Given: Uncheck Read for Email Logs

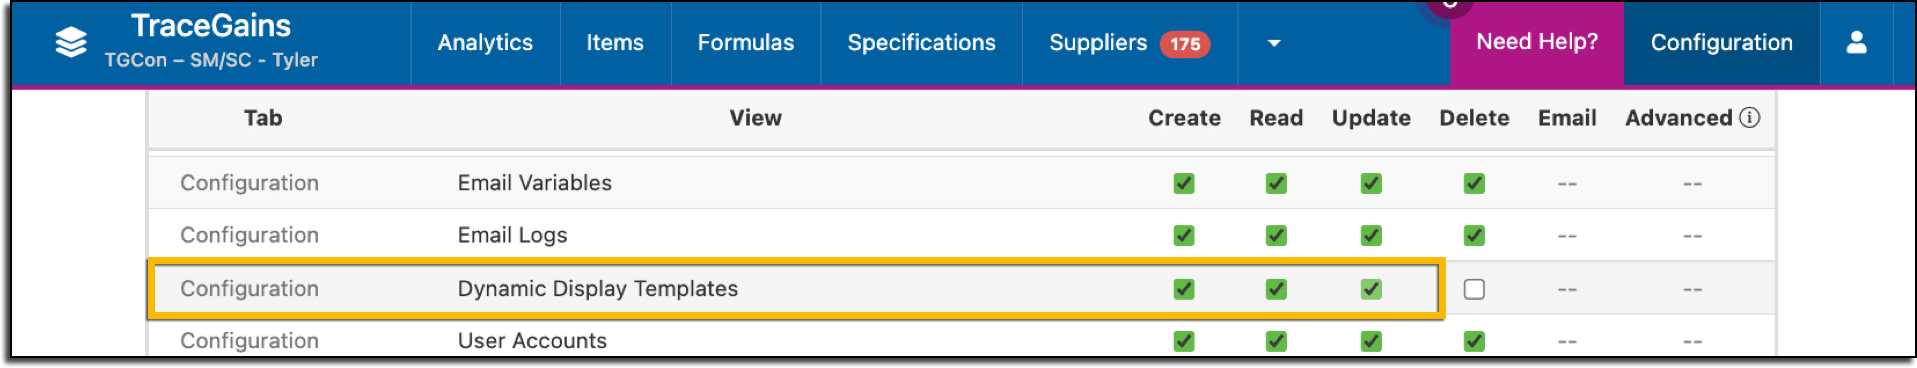Looking at the screenshot, I should coord(1276,235).
